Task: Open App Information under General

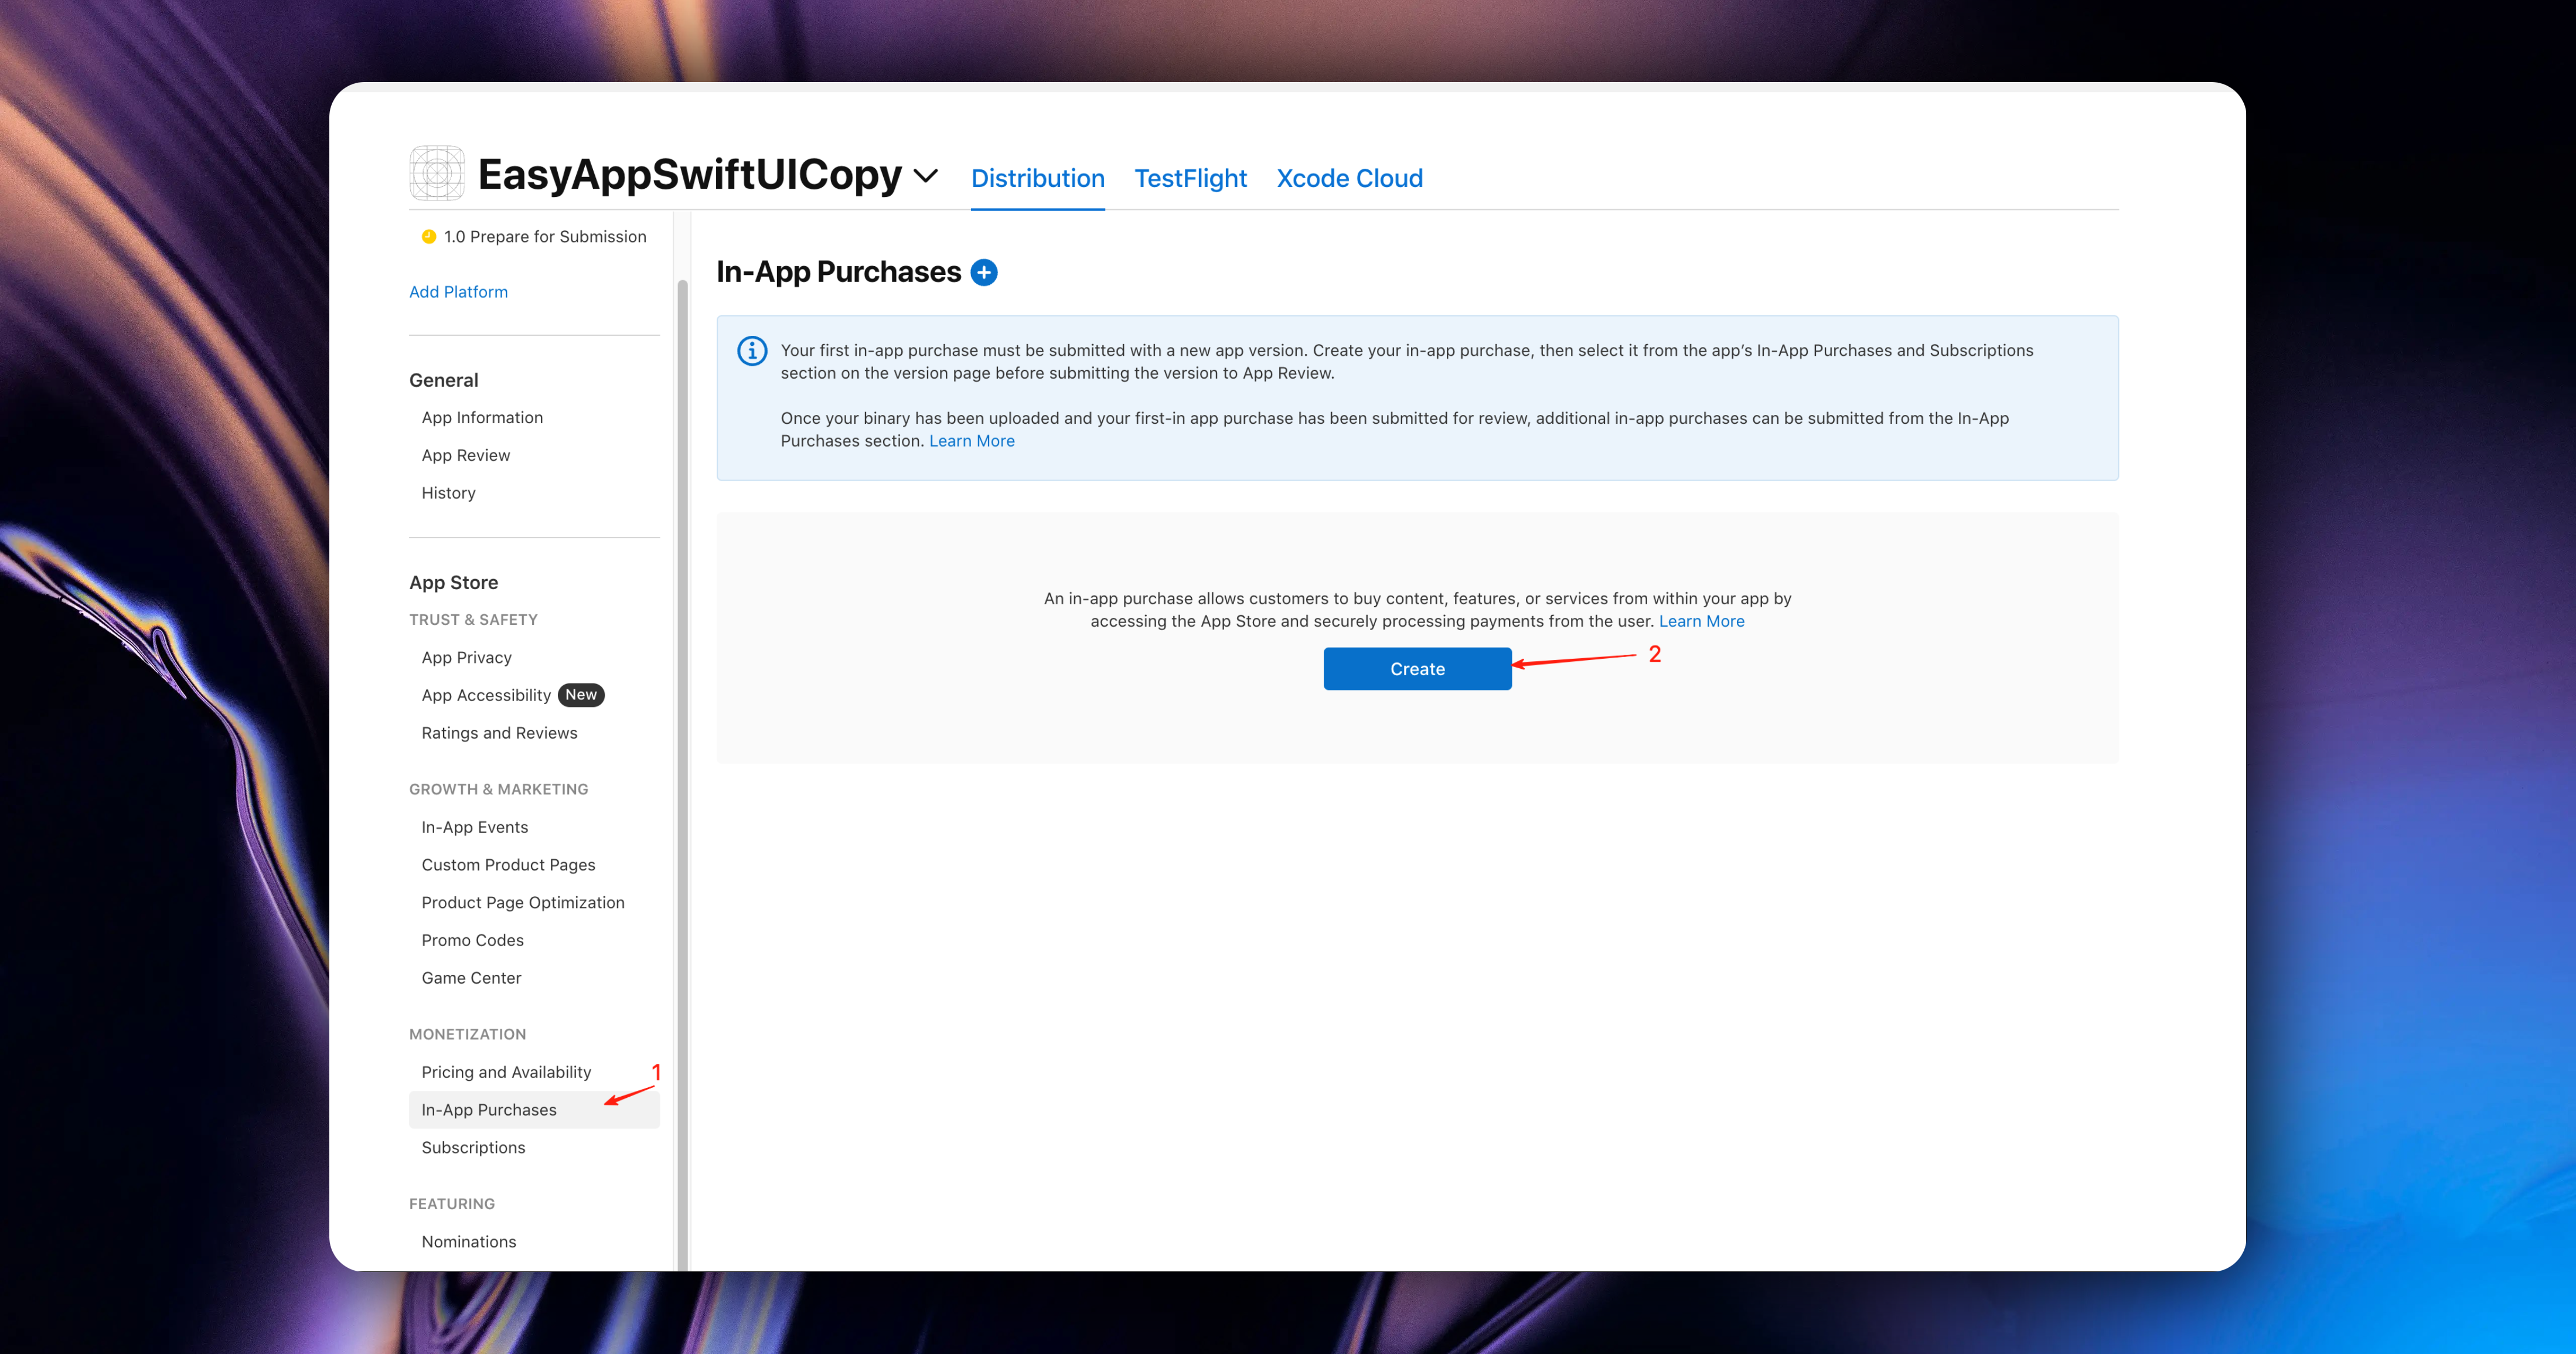Action: point(482,418)
